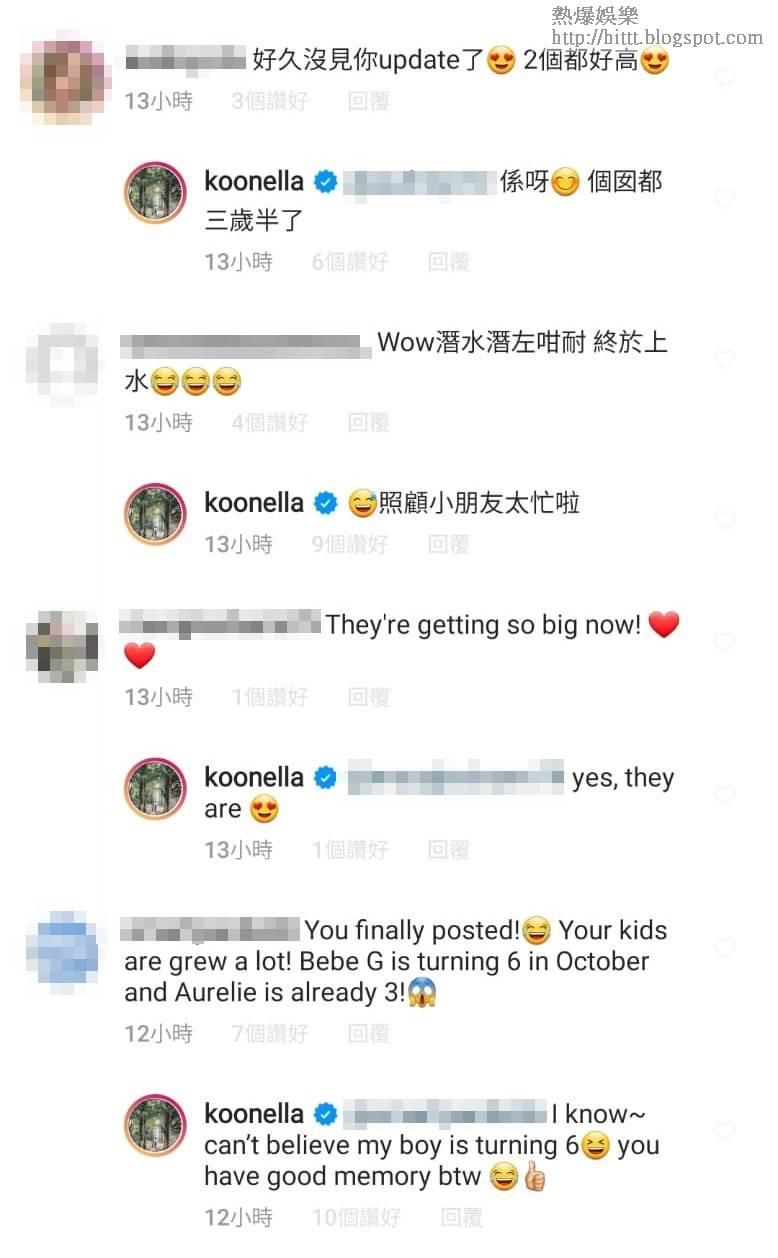778x1258 pixels.
Task: Open koonella avatar on '三歲半了' reply
Action: coord(155,193)
